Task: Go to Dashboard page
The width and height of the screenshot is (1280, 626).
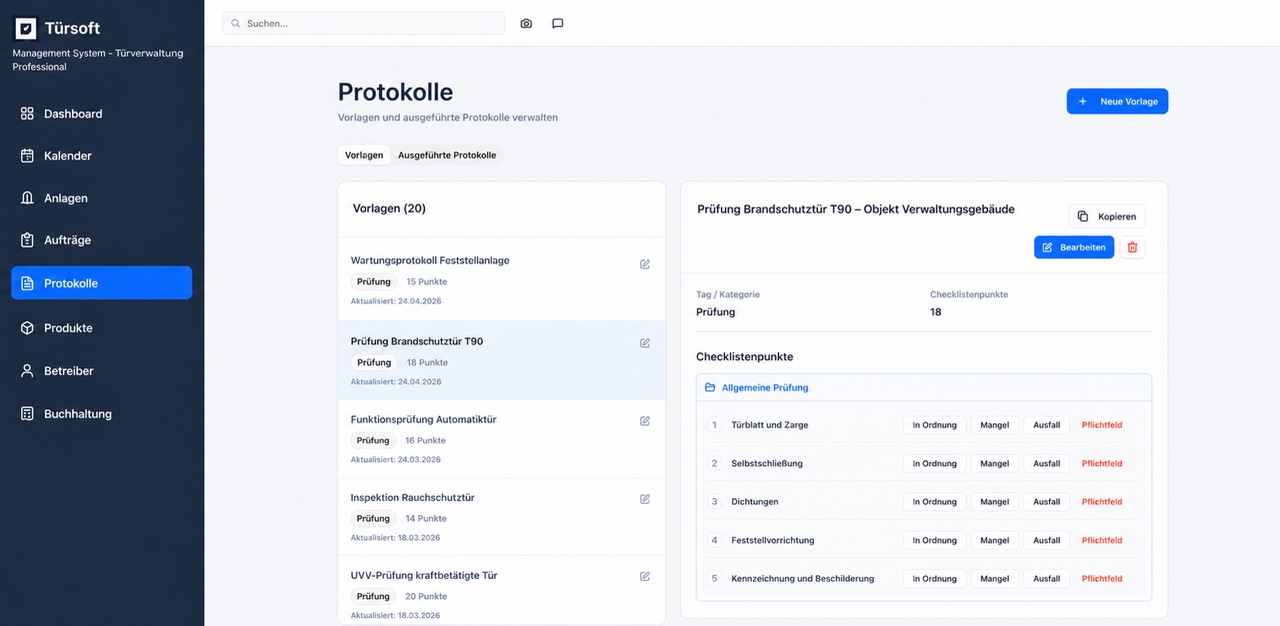Action: pyautogui.click(x=101, y=114)
